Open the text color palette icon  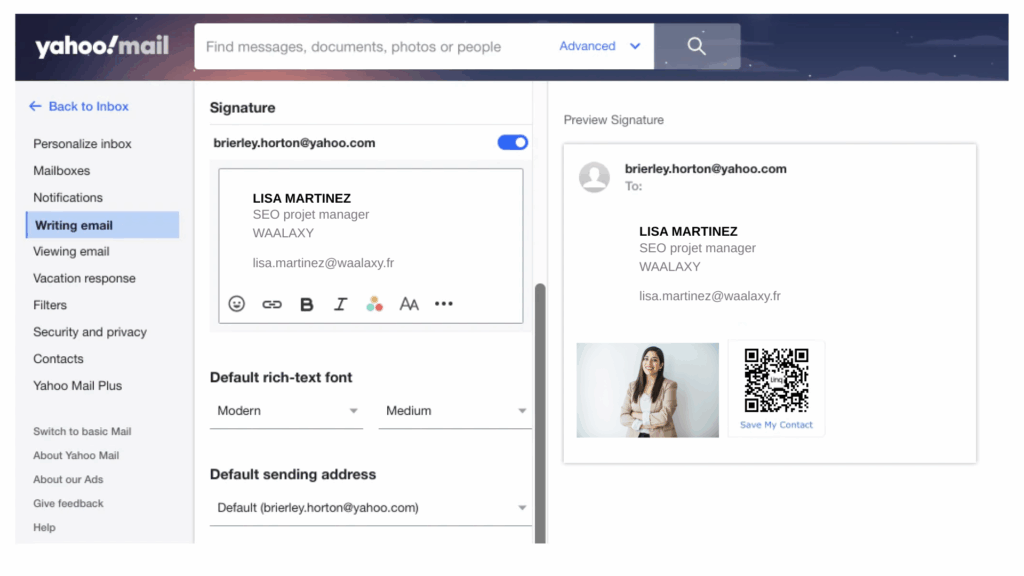[374, 303]
